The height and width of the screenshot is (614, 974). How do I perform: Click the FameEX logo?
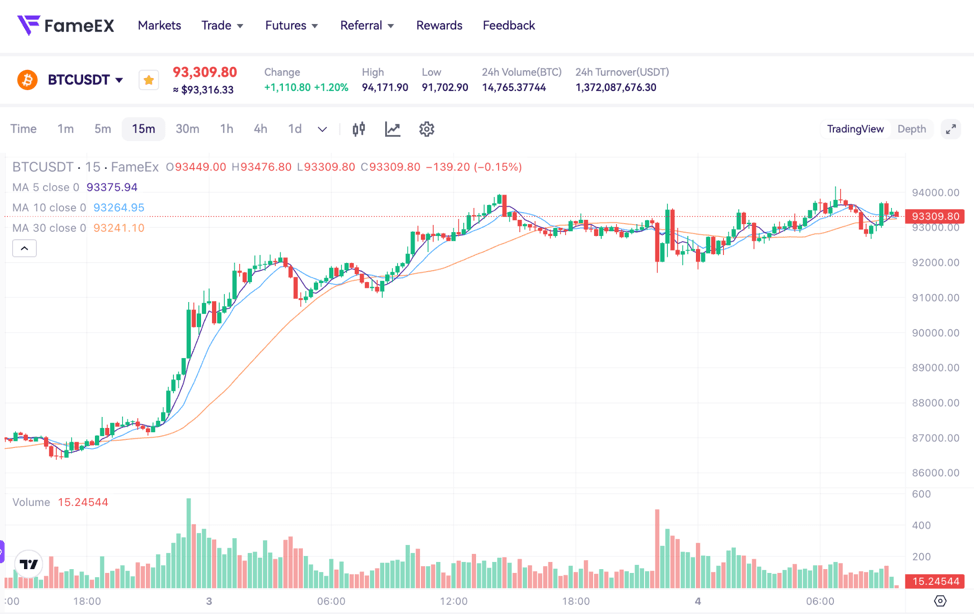[66, 24]
